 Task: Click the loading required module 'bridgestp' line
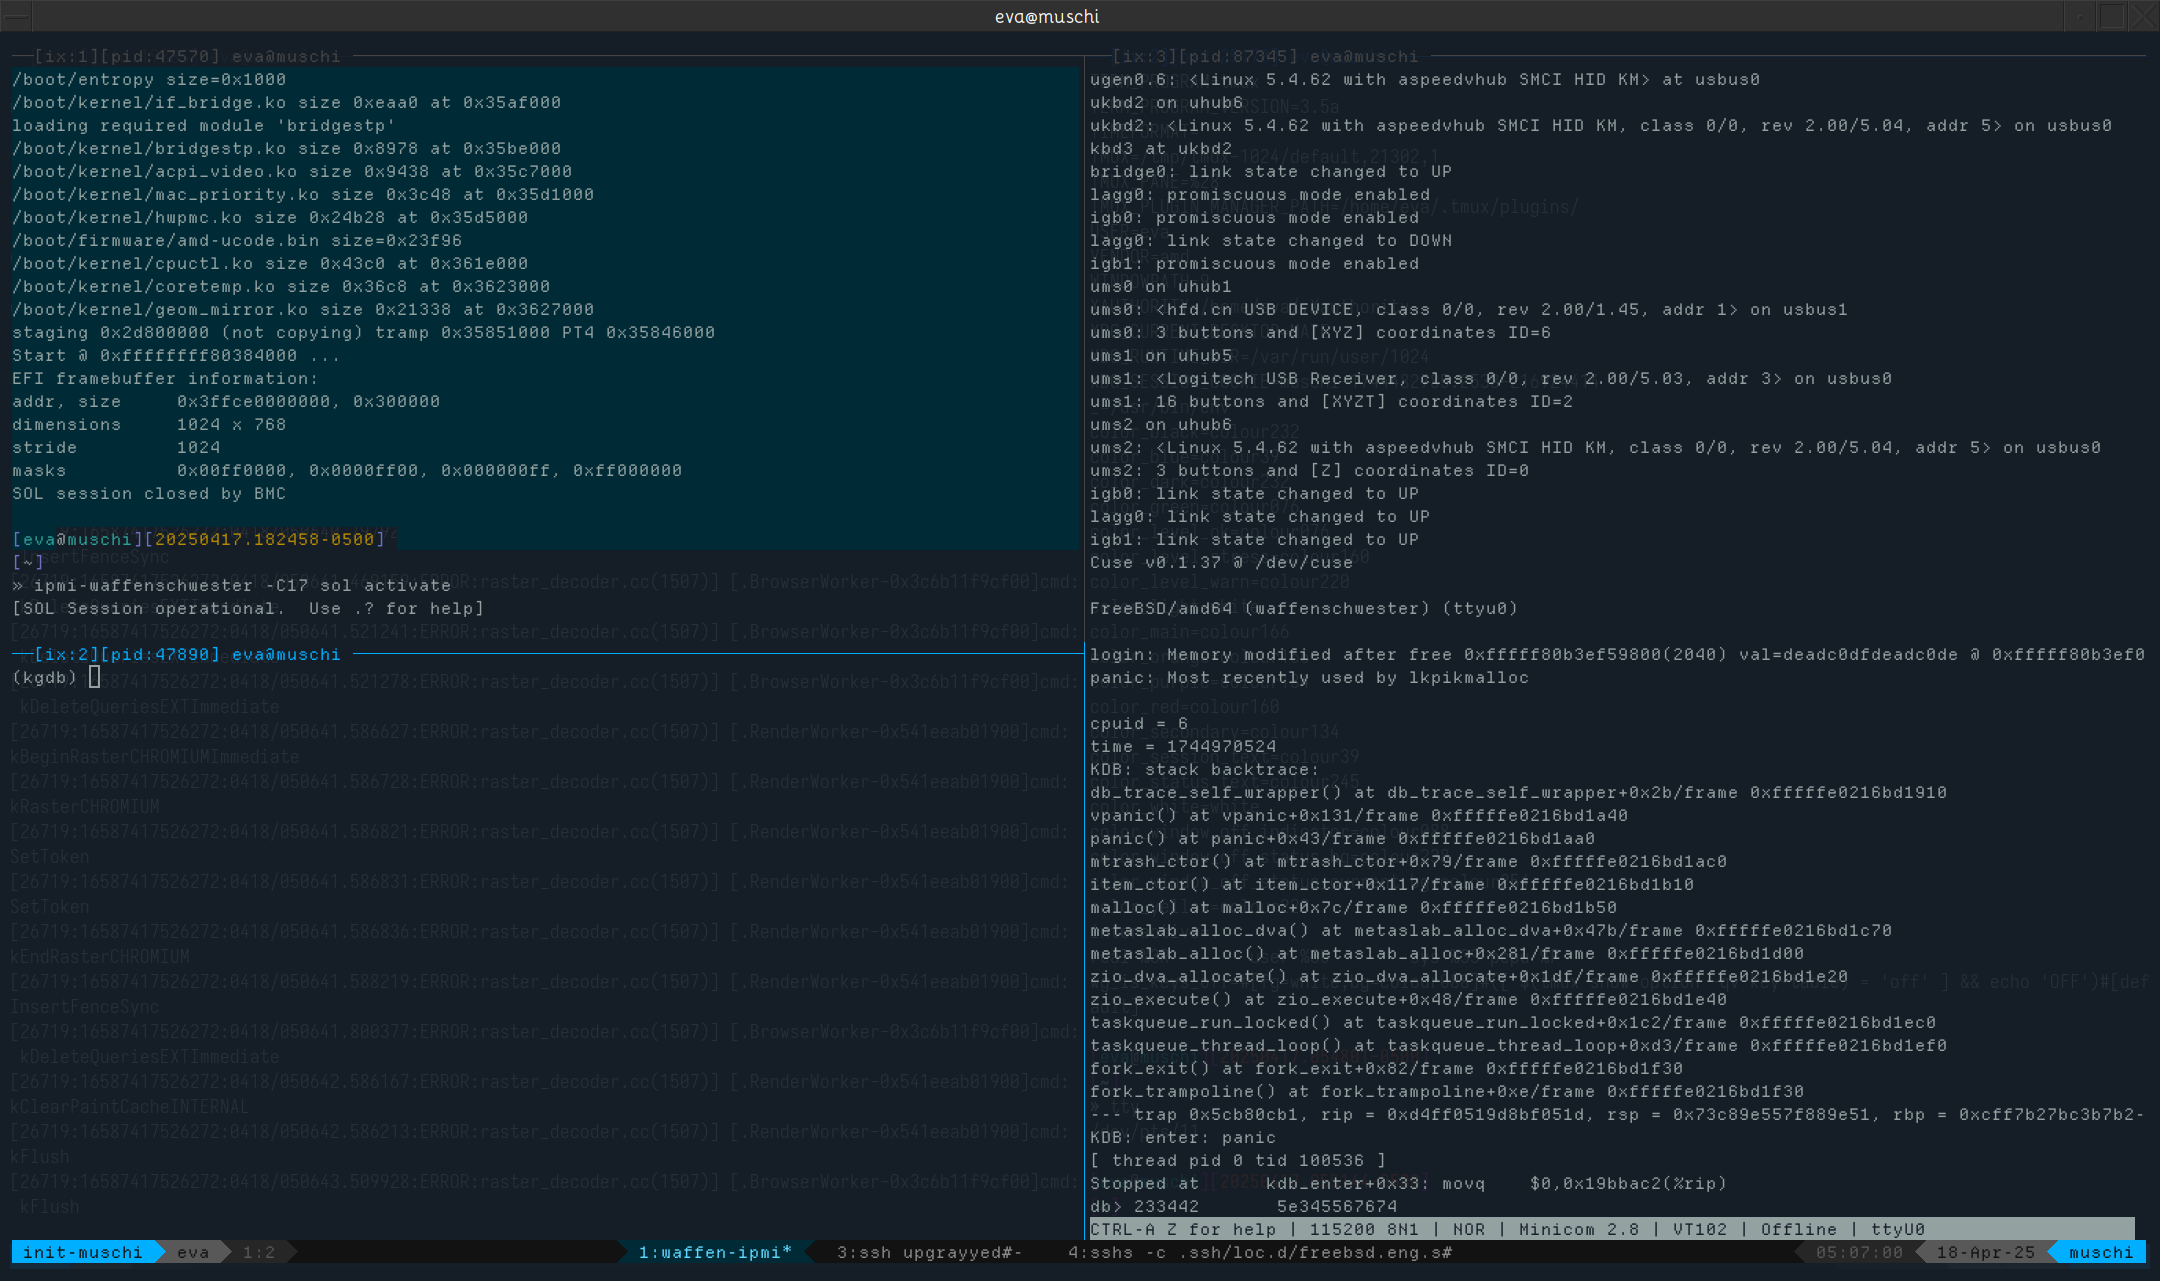point(204,125)
